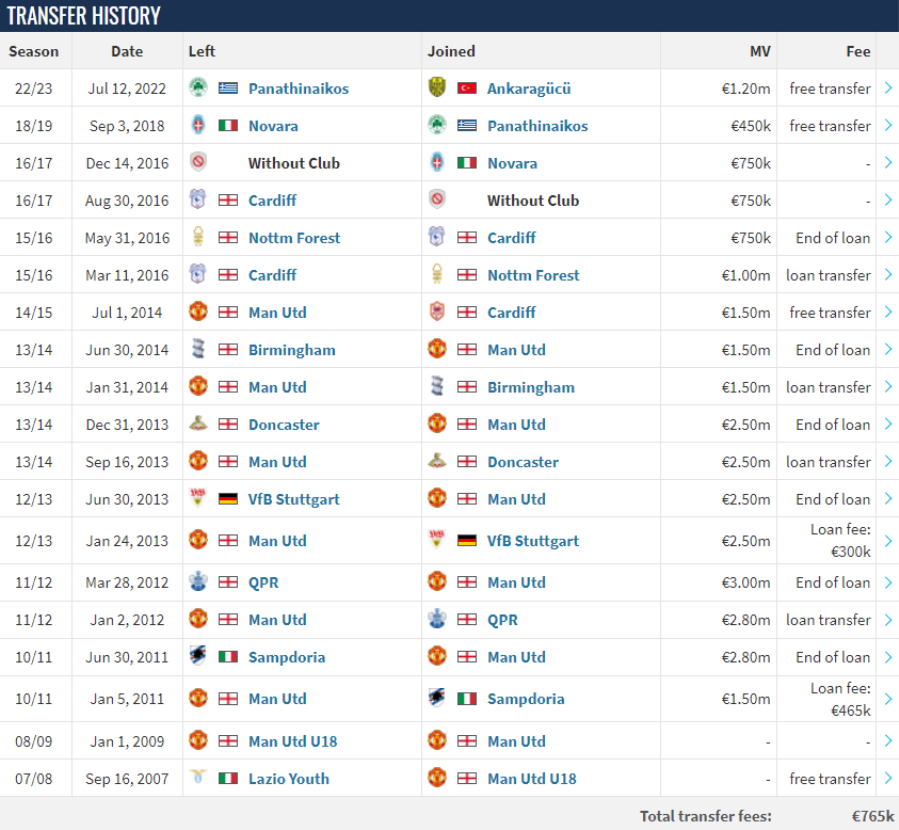Click the QPR crest in Mar 28, 2012 row
This screenshot has width=899, height=830.
tap(198, 581)
